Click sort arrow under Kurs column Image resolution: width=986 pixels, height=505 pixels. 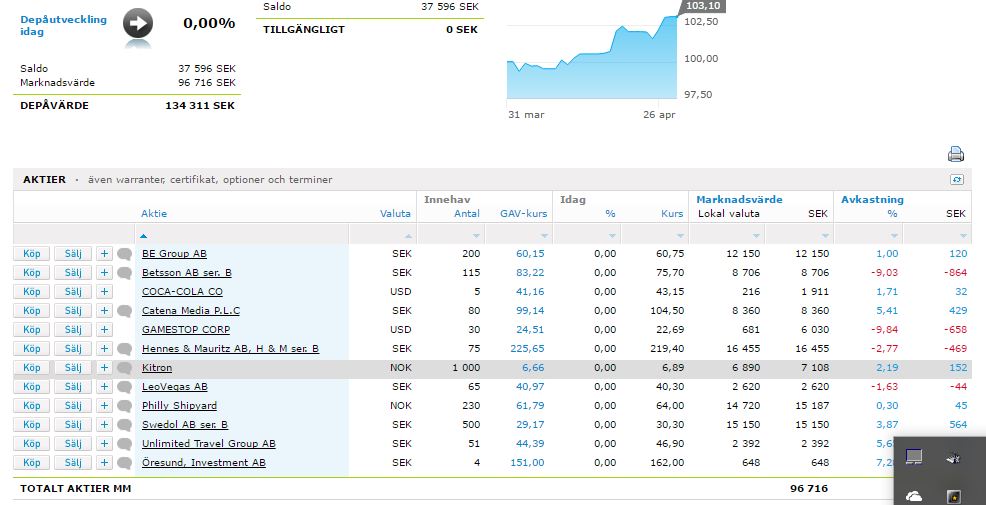click(680, 236)
